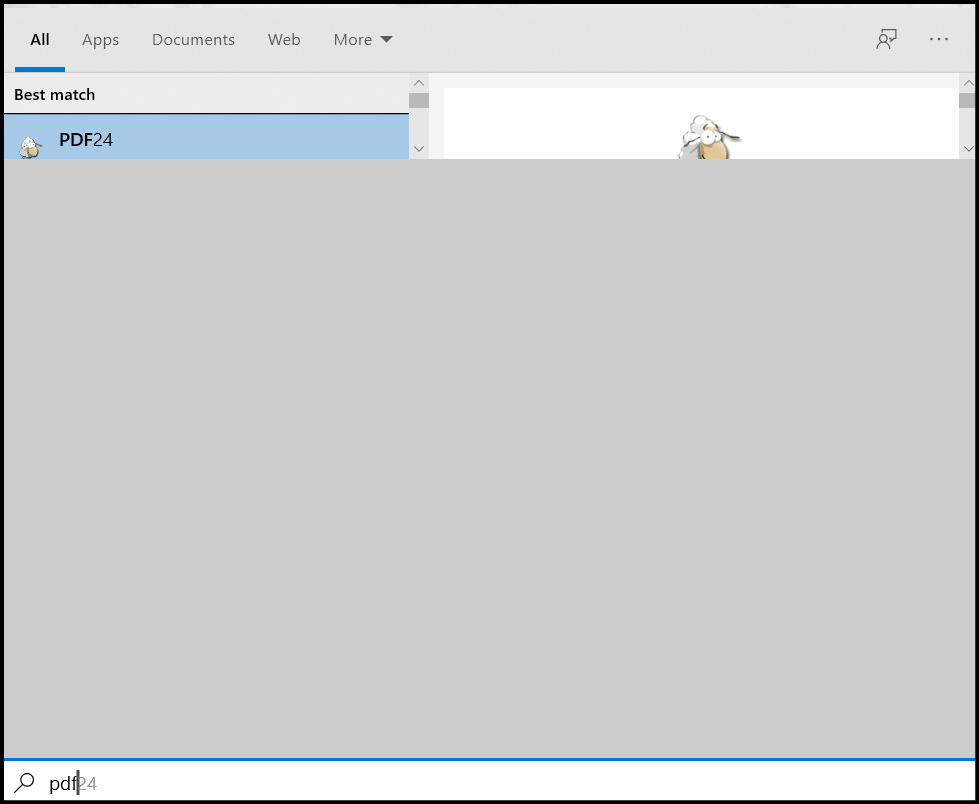
Task: Switch to the Apps tab
Action: (101, 39)
